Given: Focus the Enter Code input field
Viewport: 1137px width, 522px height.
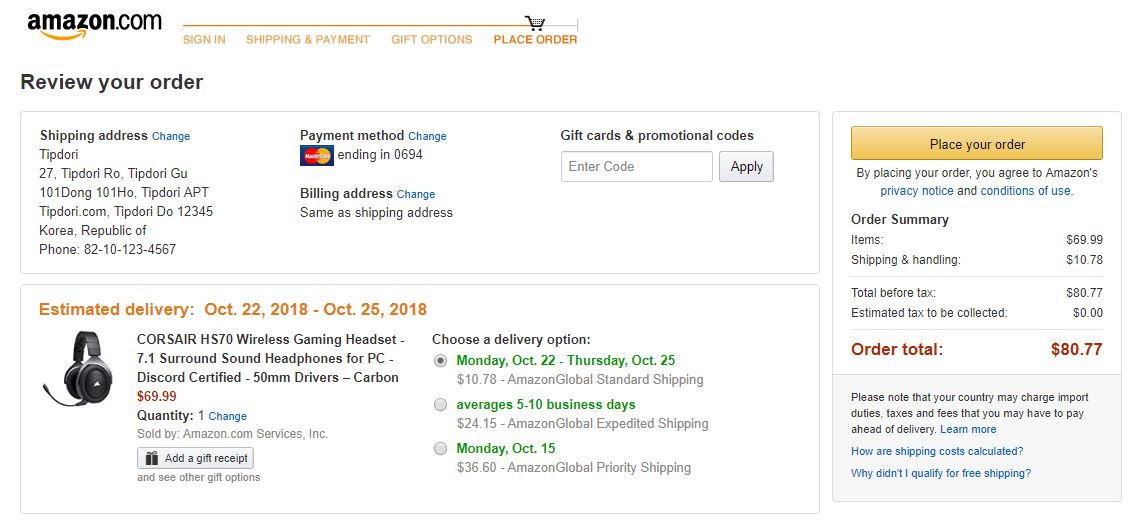Looking at the screenshot, I should point(637,167).
